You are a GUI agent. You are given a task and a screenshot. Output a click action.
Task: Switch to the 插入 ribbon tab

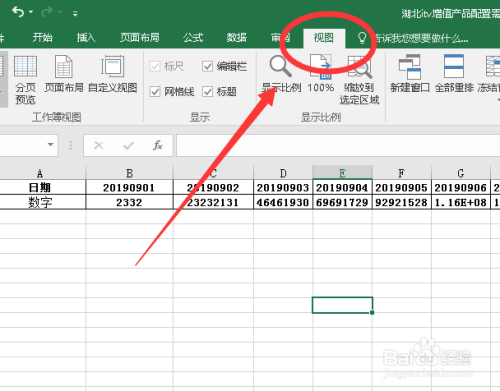coord(86,37)
